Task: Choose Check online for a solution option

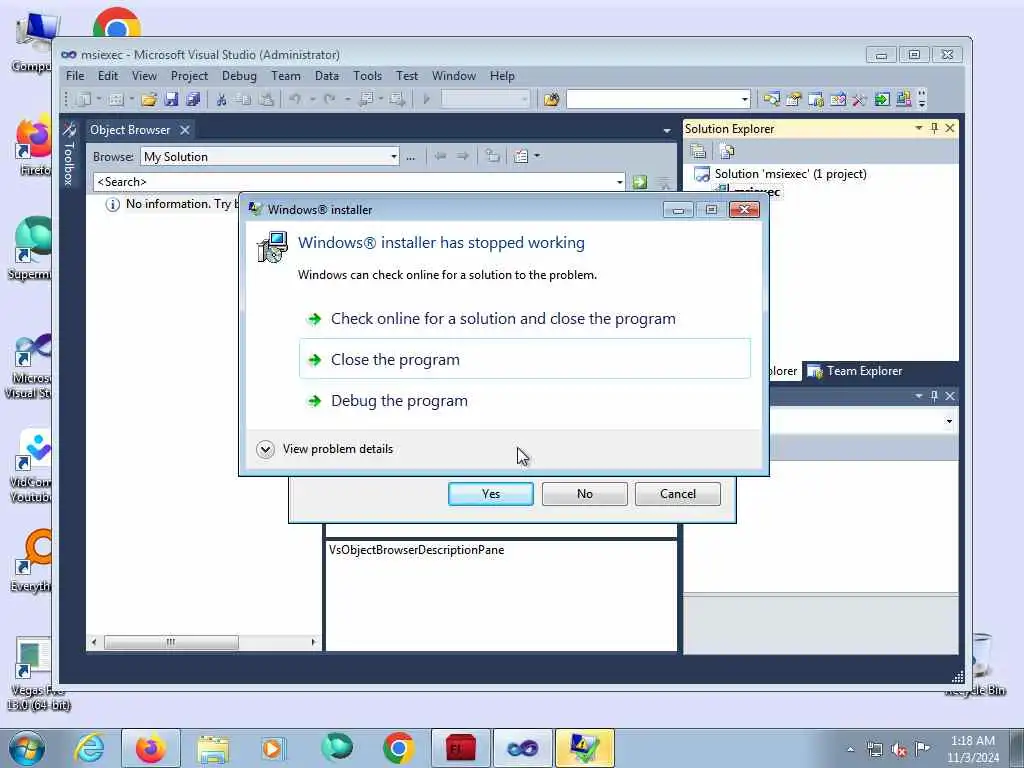Action: (525, 319)
